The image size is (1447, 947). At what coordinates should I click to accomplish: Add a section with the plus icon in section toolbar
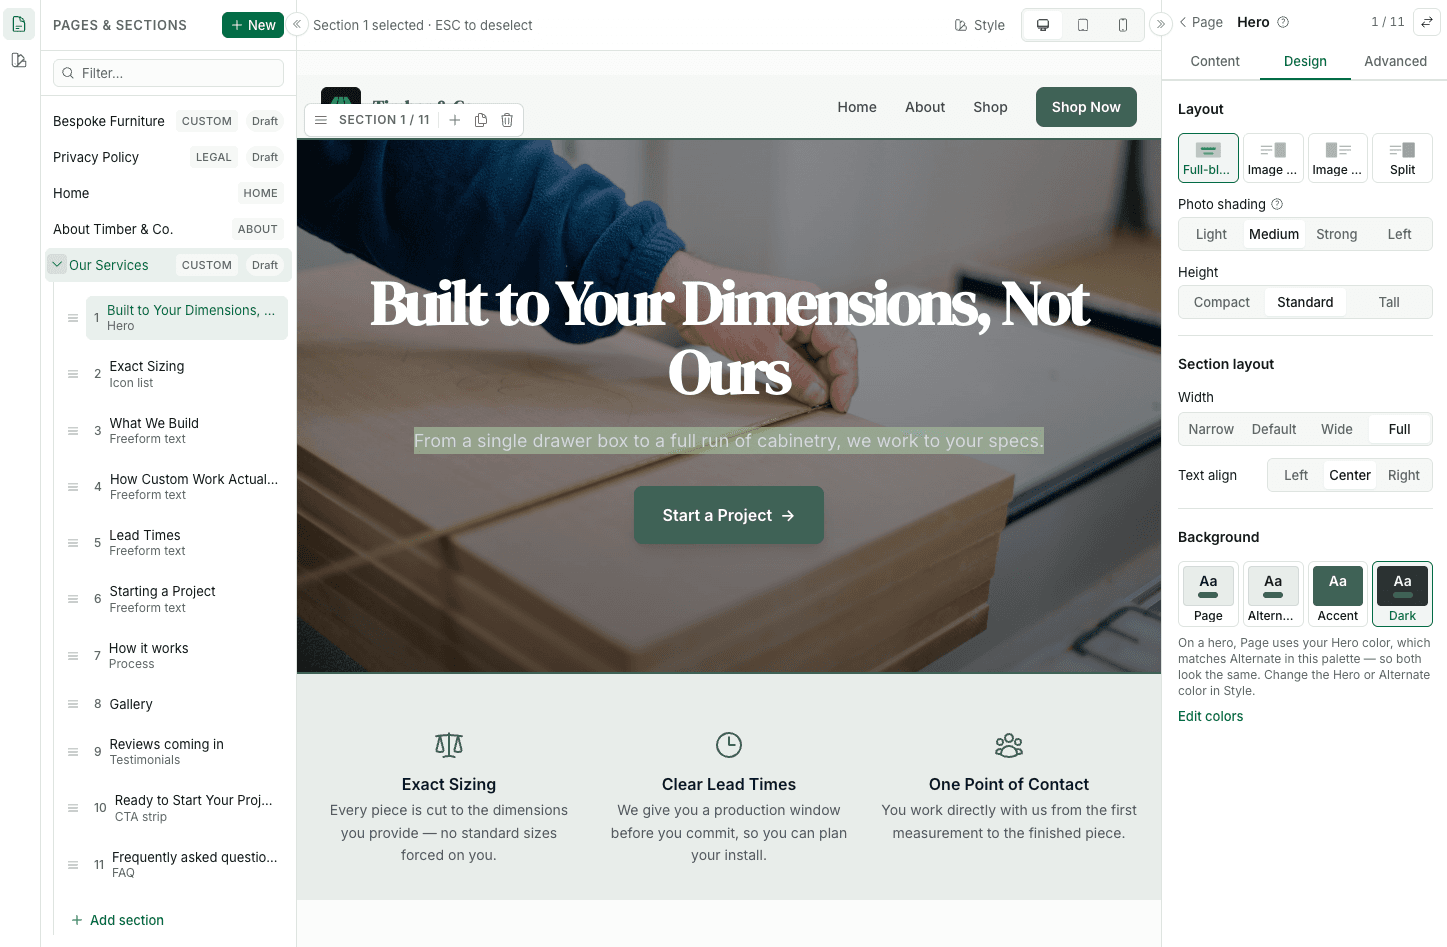pyautogui.click(x=454, y=120)
